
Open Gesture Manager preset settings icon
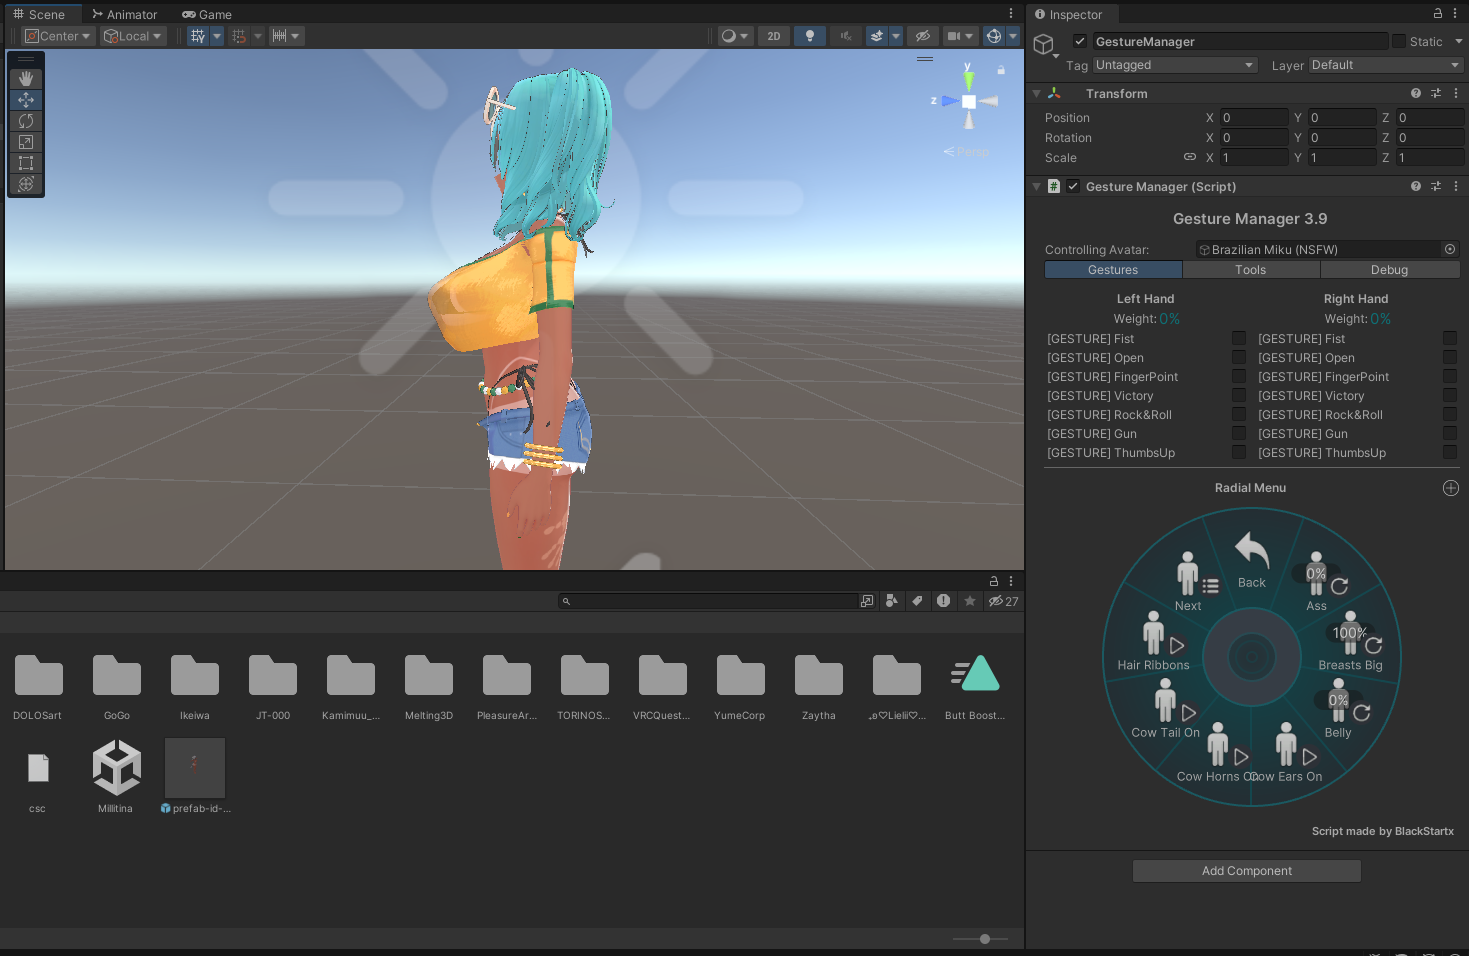(x=1436, y=186)
